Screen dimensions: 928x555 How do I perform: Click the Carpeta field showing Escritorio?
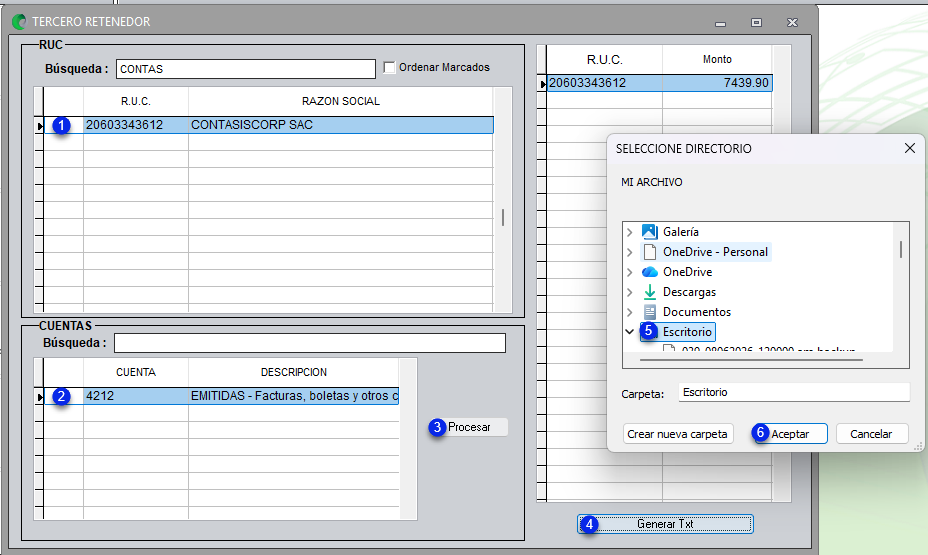tap(794, 392)
